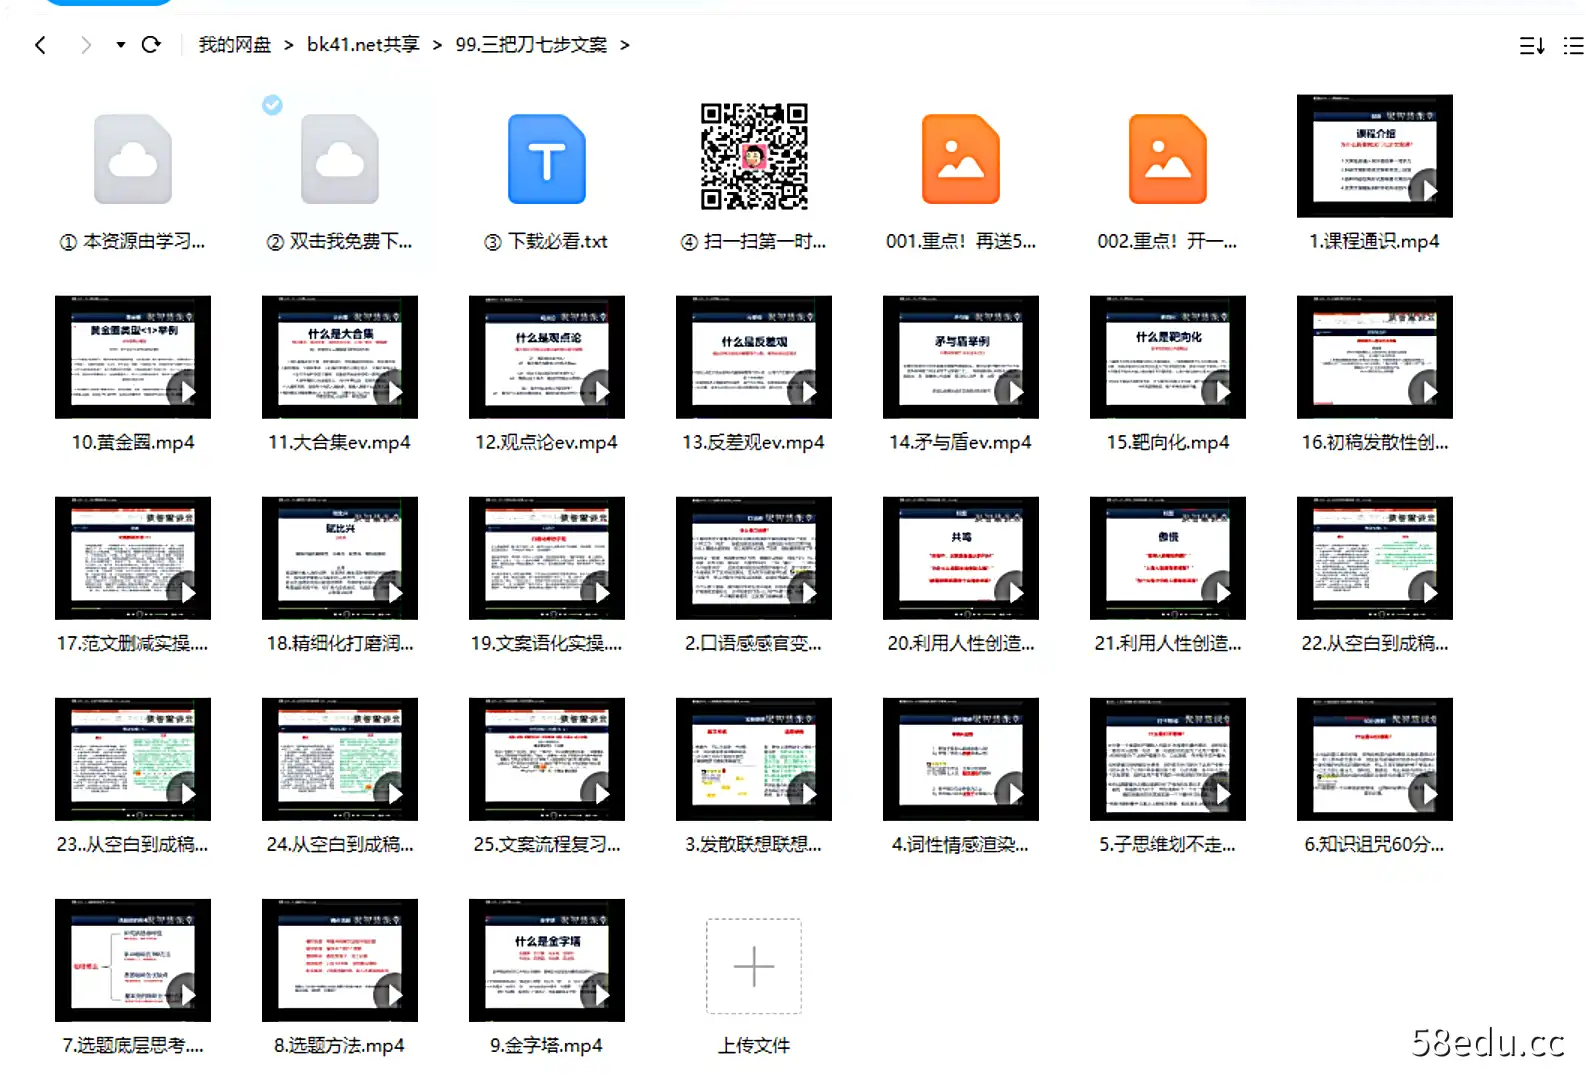1587x1079 pixels.
Task: Expand the navigation history dropdown arrow
Action: 120,45
